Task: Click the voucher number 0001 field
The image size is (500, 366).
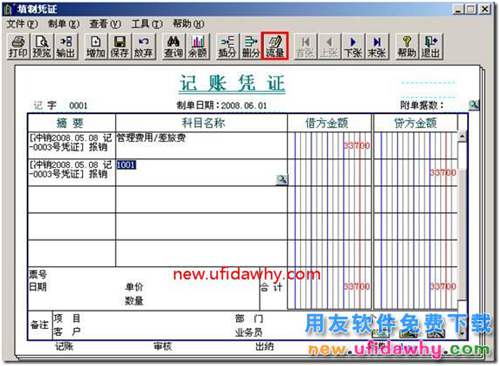Action: click(x=78, y=106)
